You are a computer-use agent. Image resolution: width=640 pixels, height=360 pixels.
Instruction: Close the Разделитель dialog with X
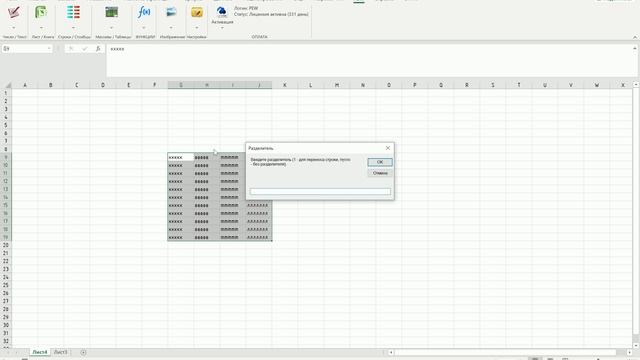click(388, 148)
